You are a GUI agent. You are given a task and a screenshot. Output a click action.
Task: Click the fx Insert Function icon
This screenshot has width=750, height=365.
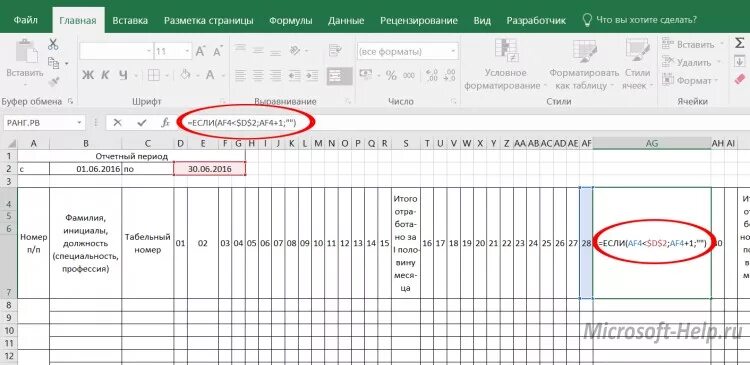coord(165,122)
